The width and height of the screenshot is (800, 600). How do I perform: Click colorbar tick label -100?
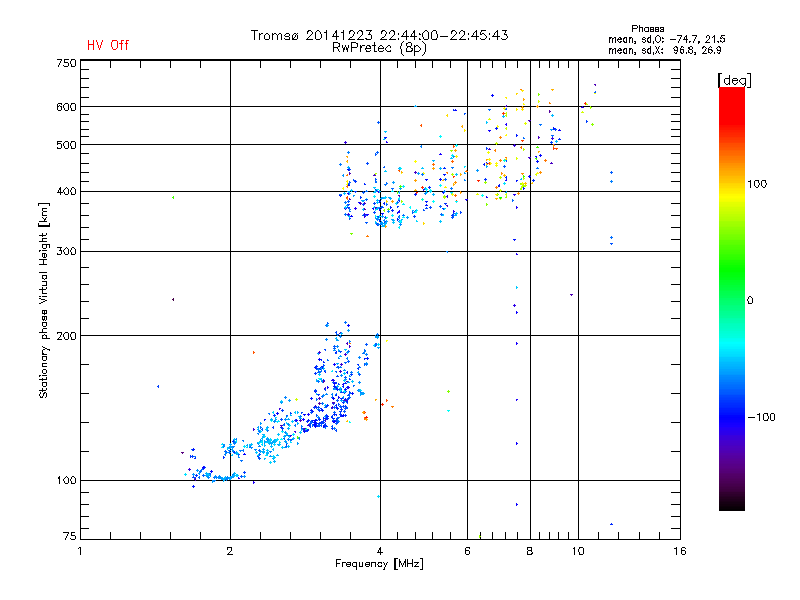pos(761,417)
